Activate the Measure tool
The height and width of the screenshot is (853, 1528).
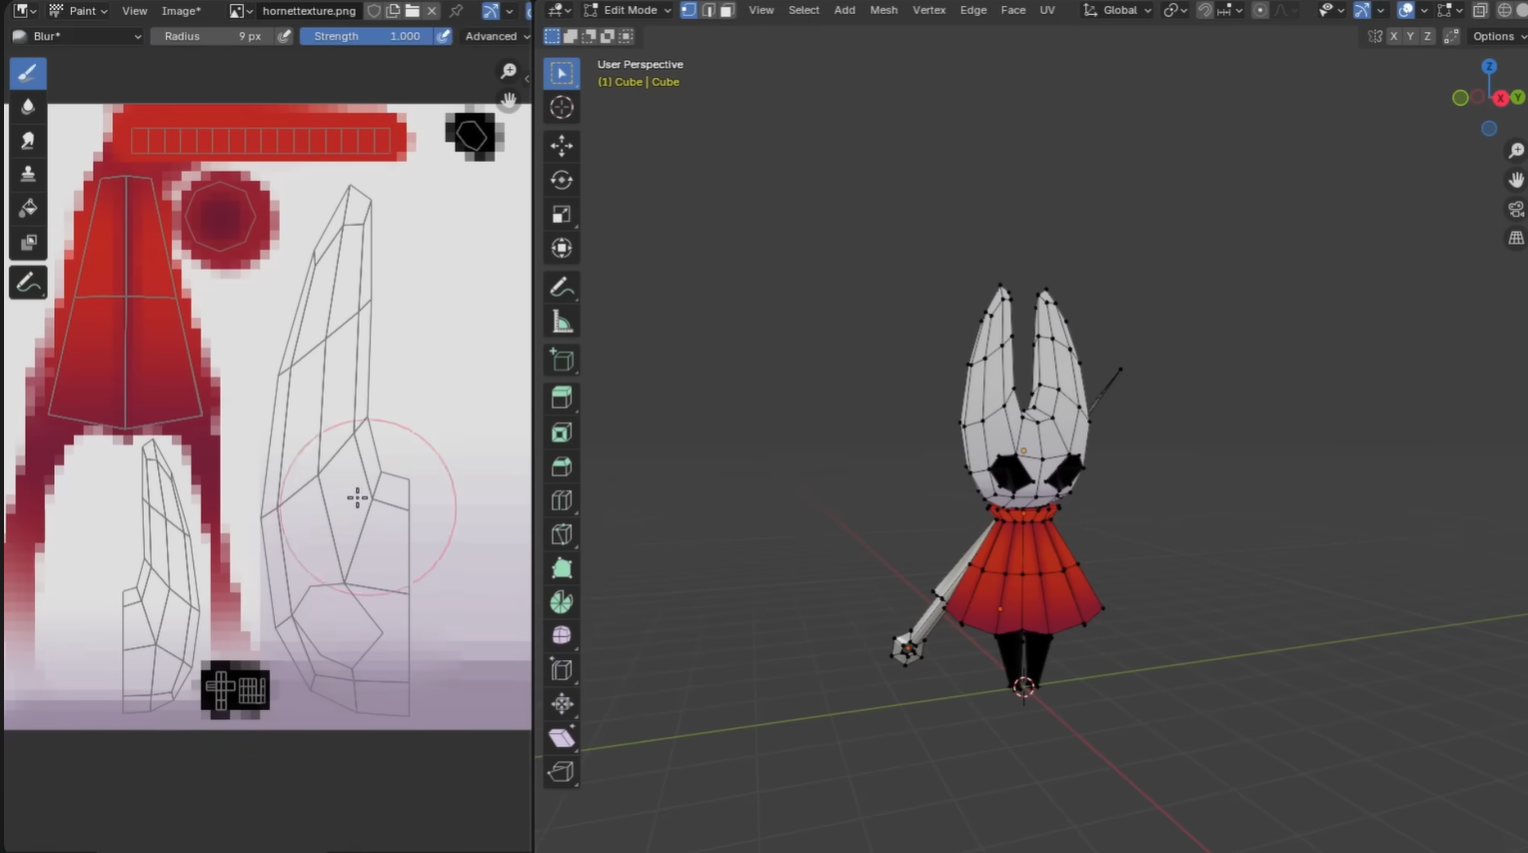point(561,320)
